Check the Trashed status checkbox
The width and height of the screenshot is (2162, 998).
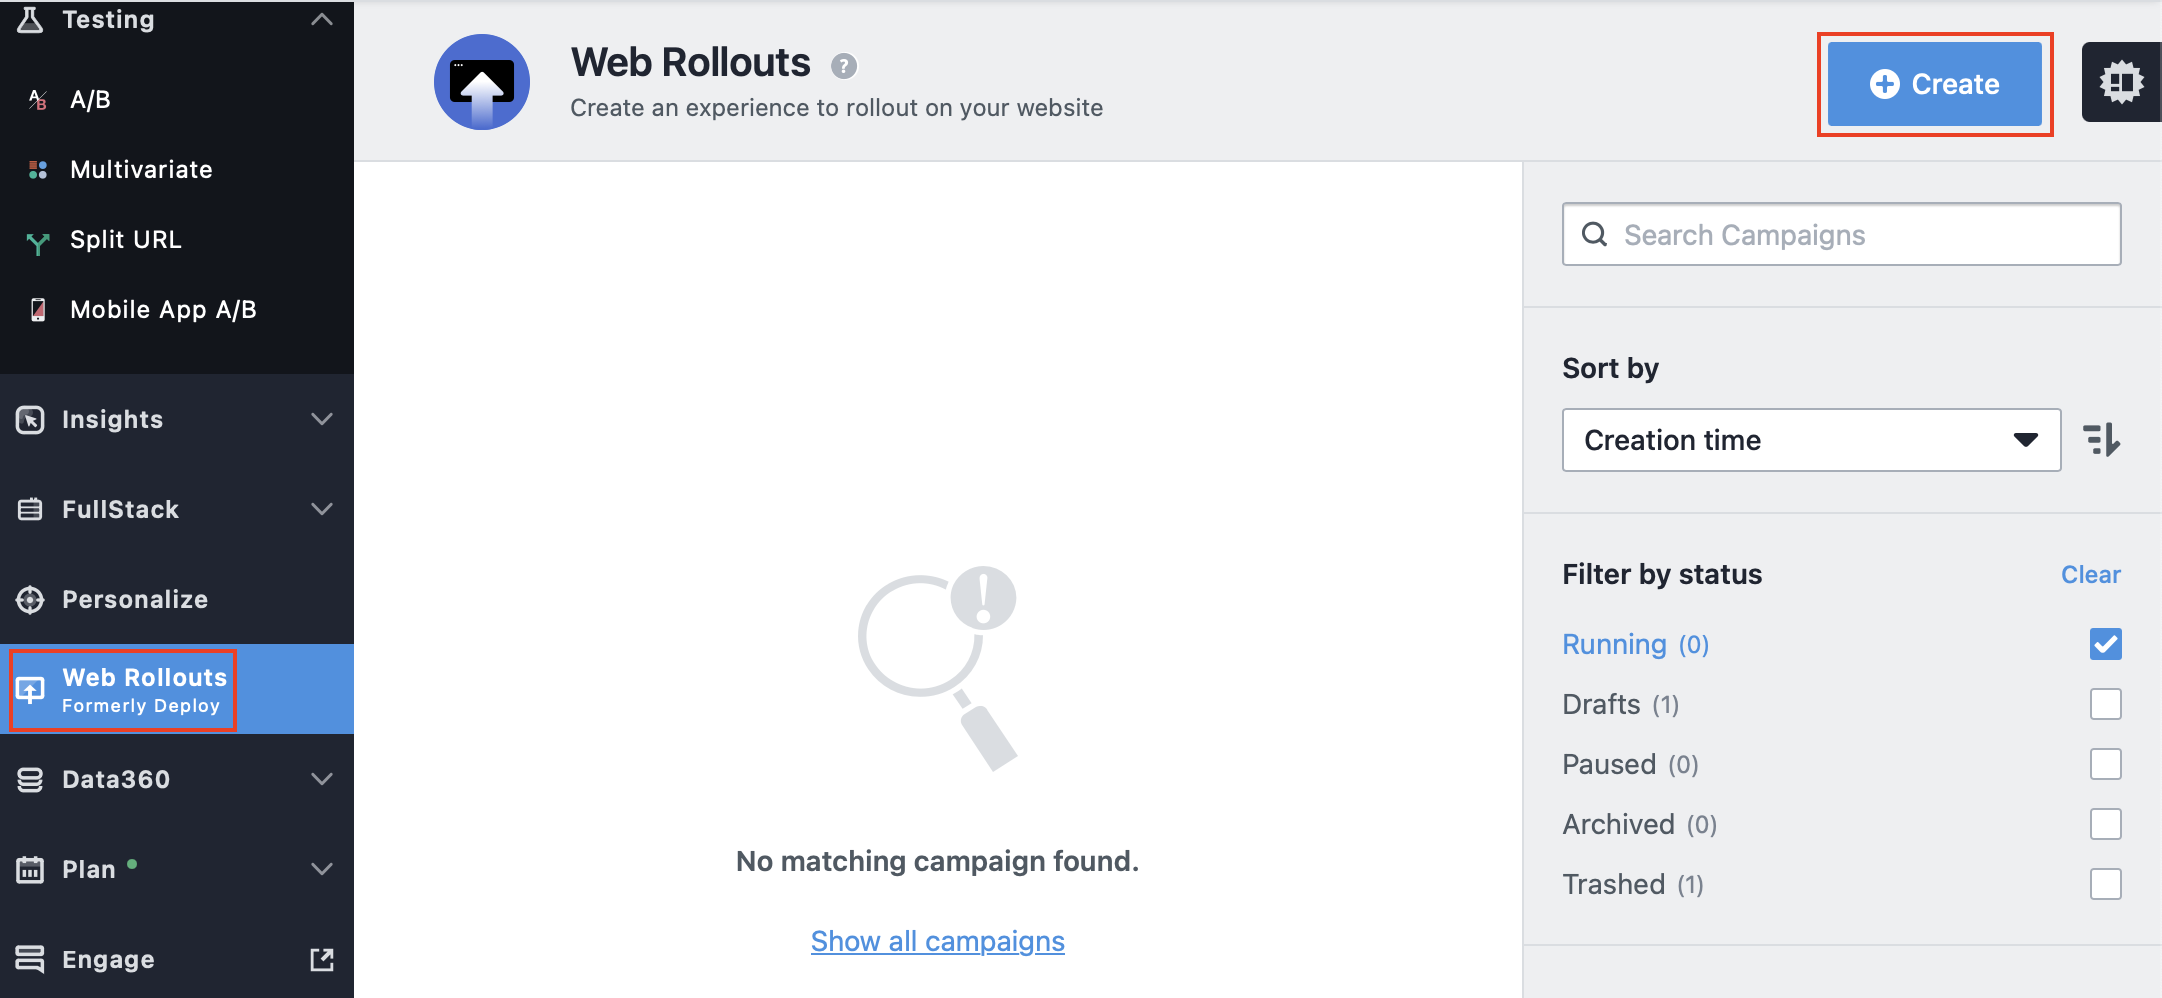(2105, 884)
